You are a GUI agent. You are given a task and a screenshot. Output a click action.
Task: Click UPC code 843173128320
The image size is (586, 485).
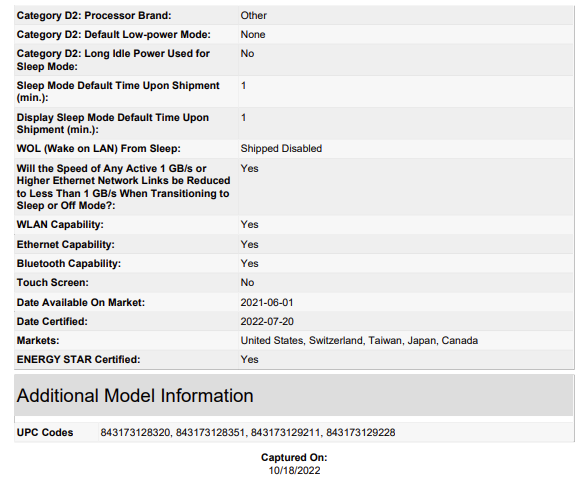(135, 432)
